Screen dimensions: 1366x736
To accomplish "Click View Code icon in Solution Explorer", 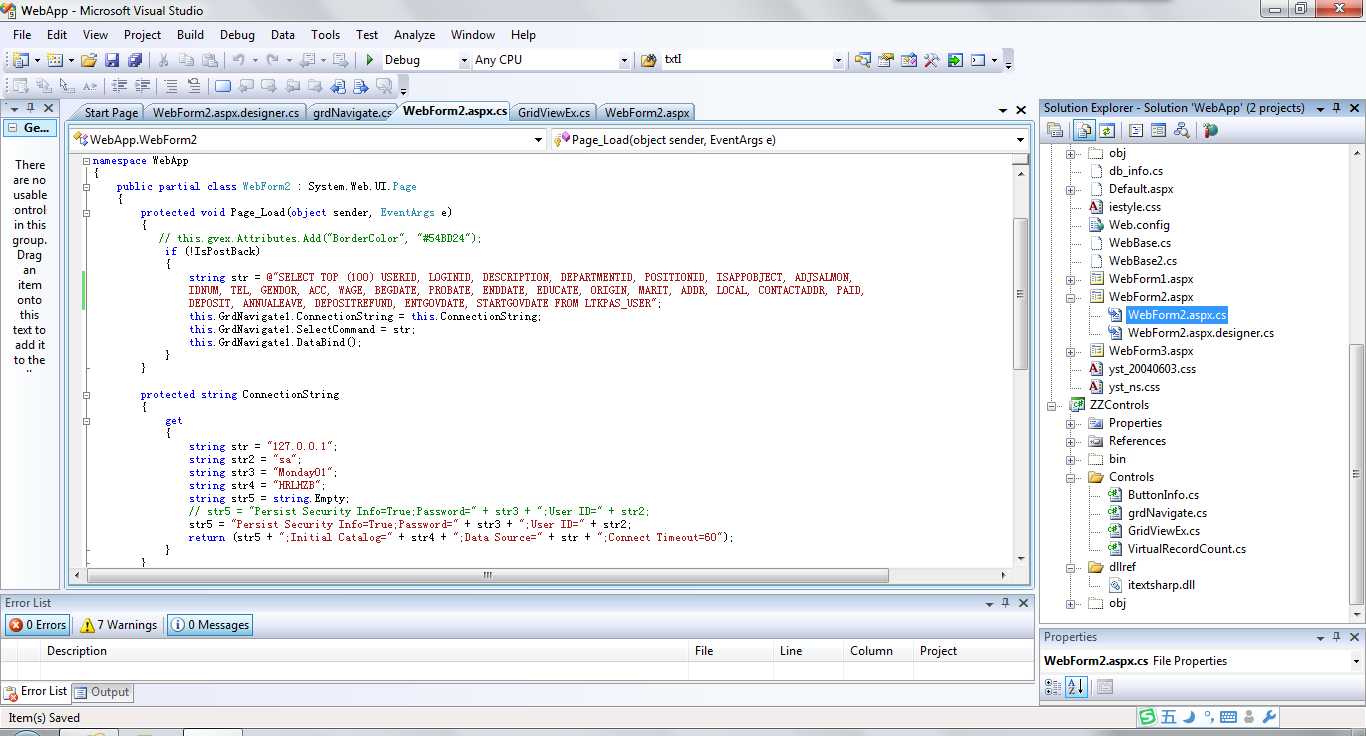I will pyautogui.click(x=1136, y=130).
